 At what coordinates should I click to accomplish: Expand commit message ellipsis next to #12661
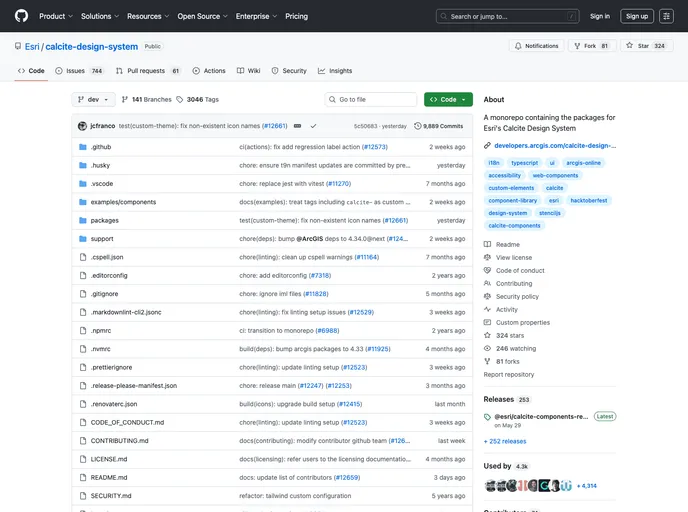coord(297,126)
